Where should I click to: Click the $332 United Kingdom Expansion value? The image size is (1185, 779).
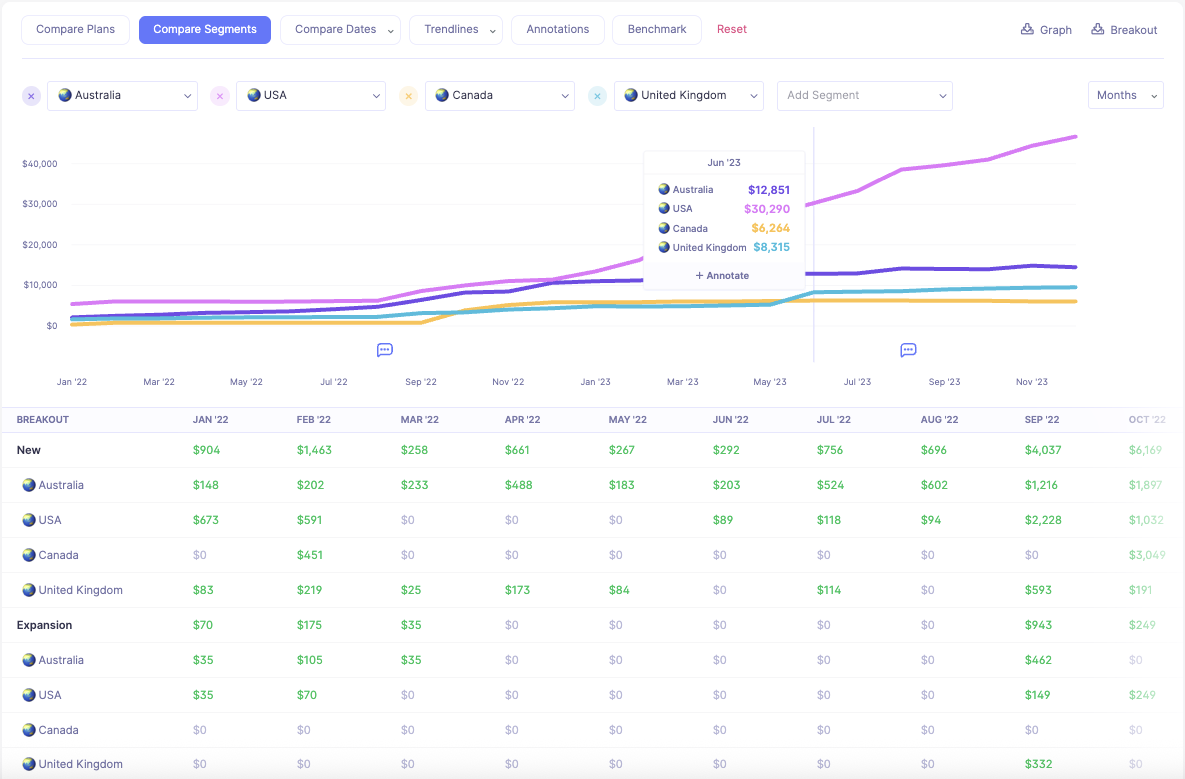tap(1038, 764)
